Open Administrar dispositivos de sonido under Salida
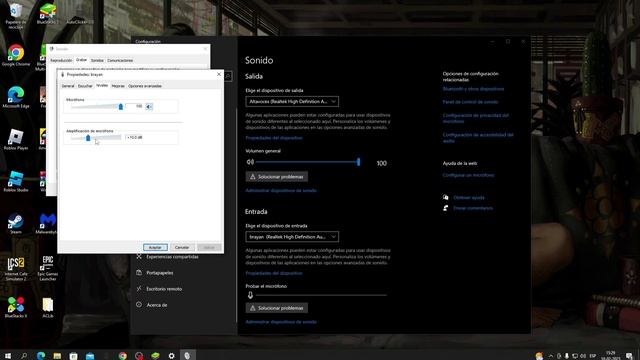This screenshot has width=640, height=360. click(x=281, y=191)
